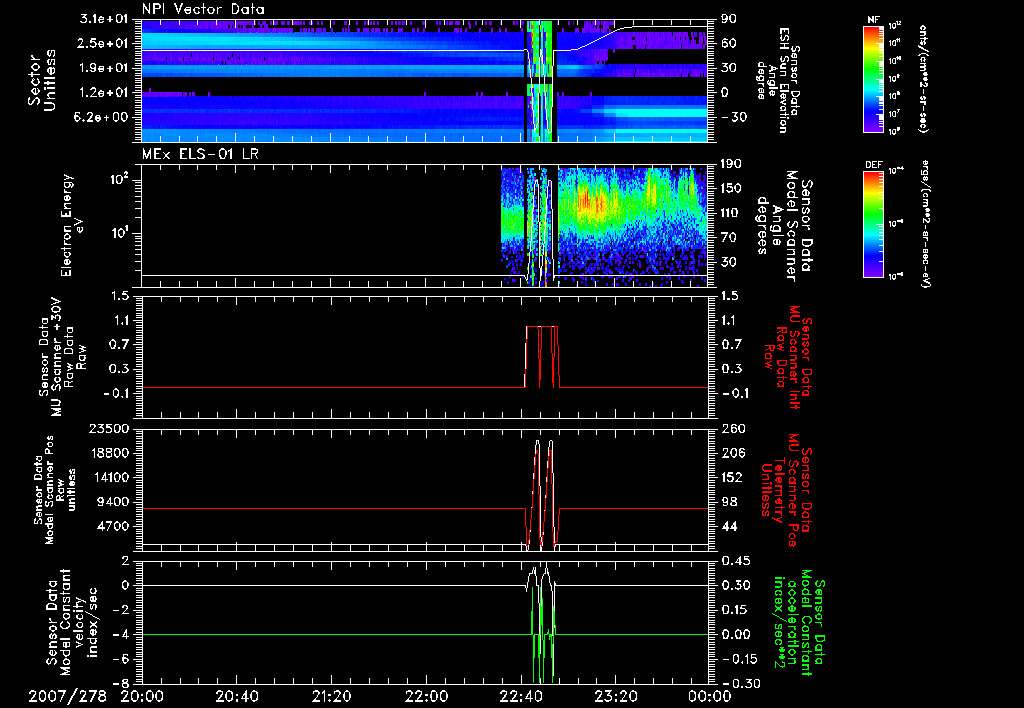Click the -6 velocity tick label

[x=120, y=659]
